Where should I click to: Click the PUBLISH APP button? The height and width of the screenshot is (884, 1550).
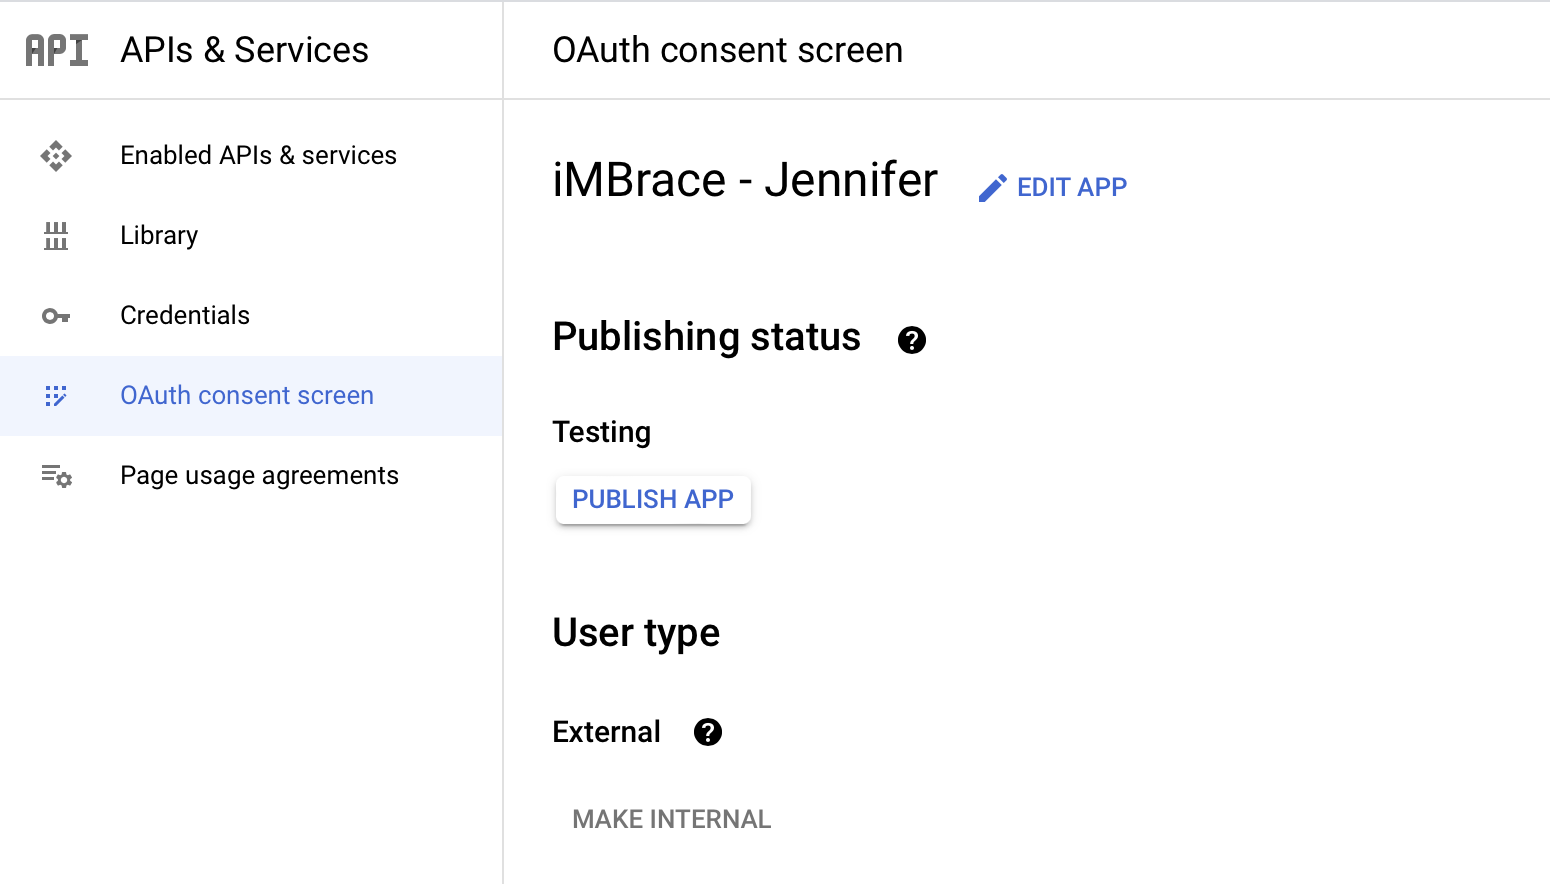(653, 499)
